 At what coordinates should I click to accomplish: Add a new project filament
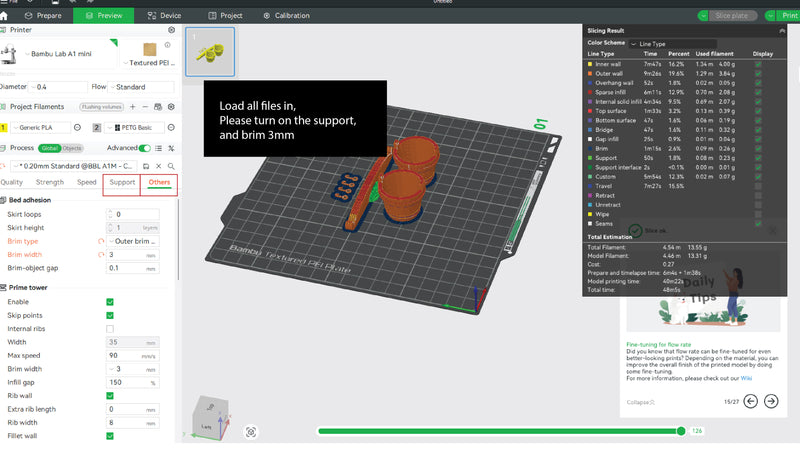coord(133,107)
